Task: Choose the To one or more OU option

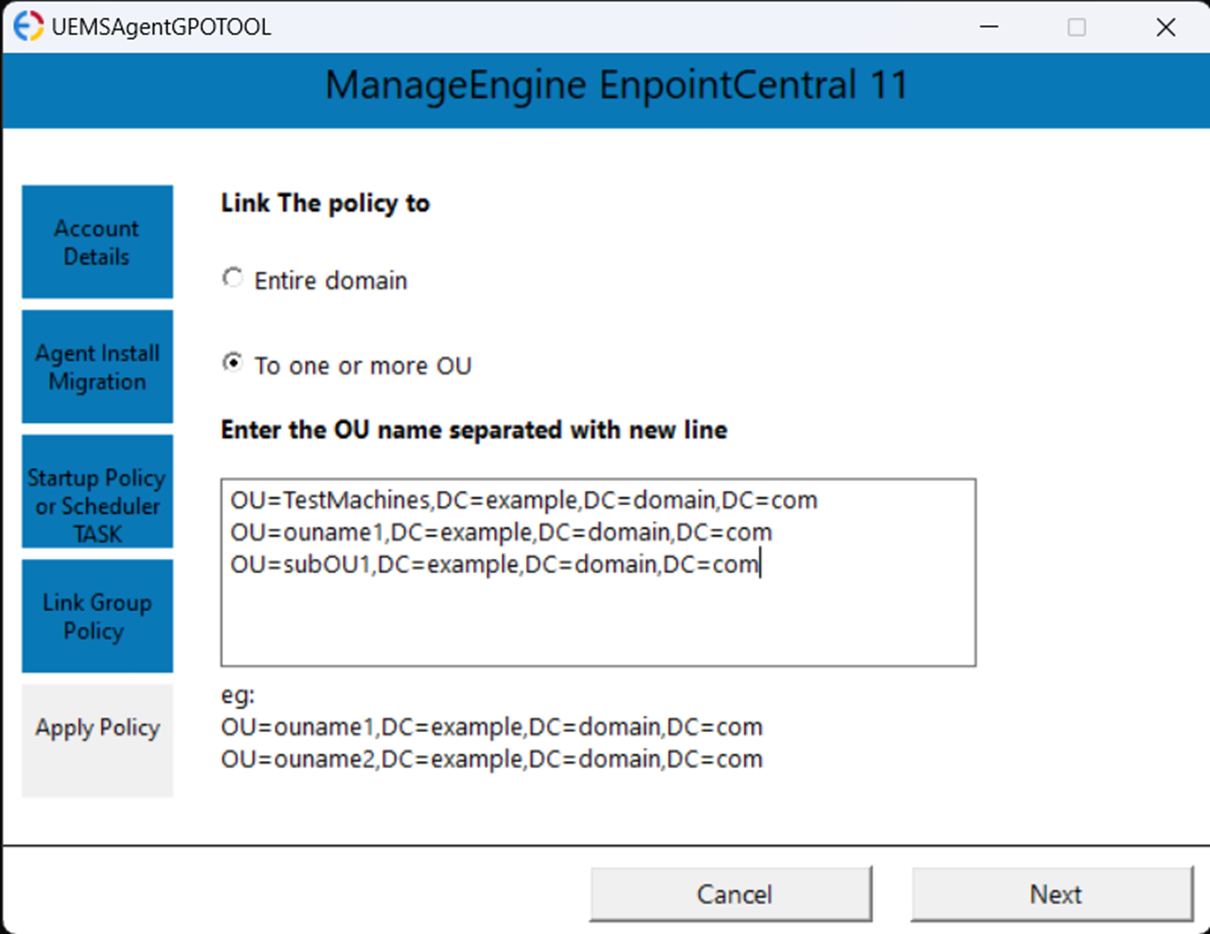Action: coord(233,364)
